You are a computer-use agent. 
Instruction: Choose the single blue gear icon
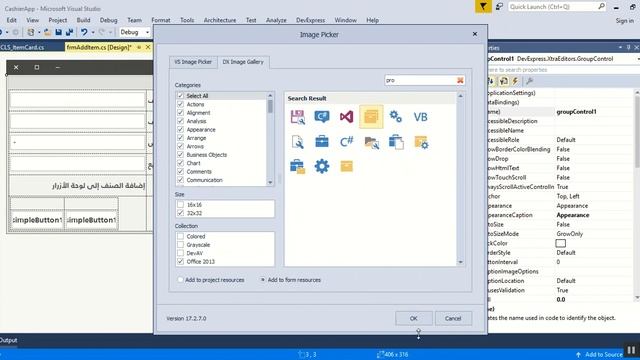click(x=322, y=166)
